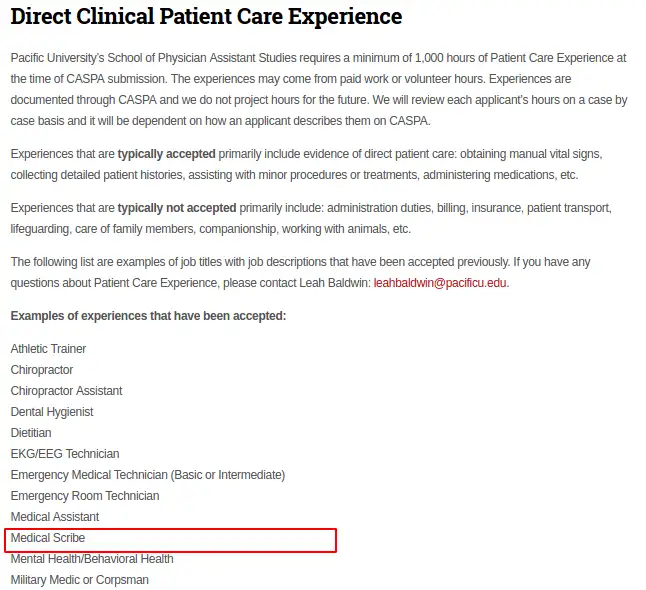Viewport: 646px width, 590px height.
Task: Select the Dental Hygienist entry
Action: coord(52,412)
